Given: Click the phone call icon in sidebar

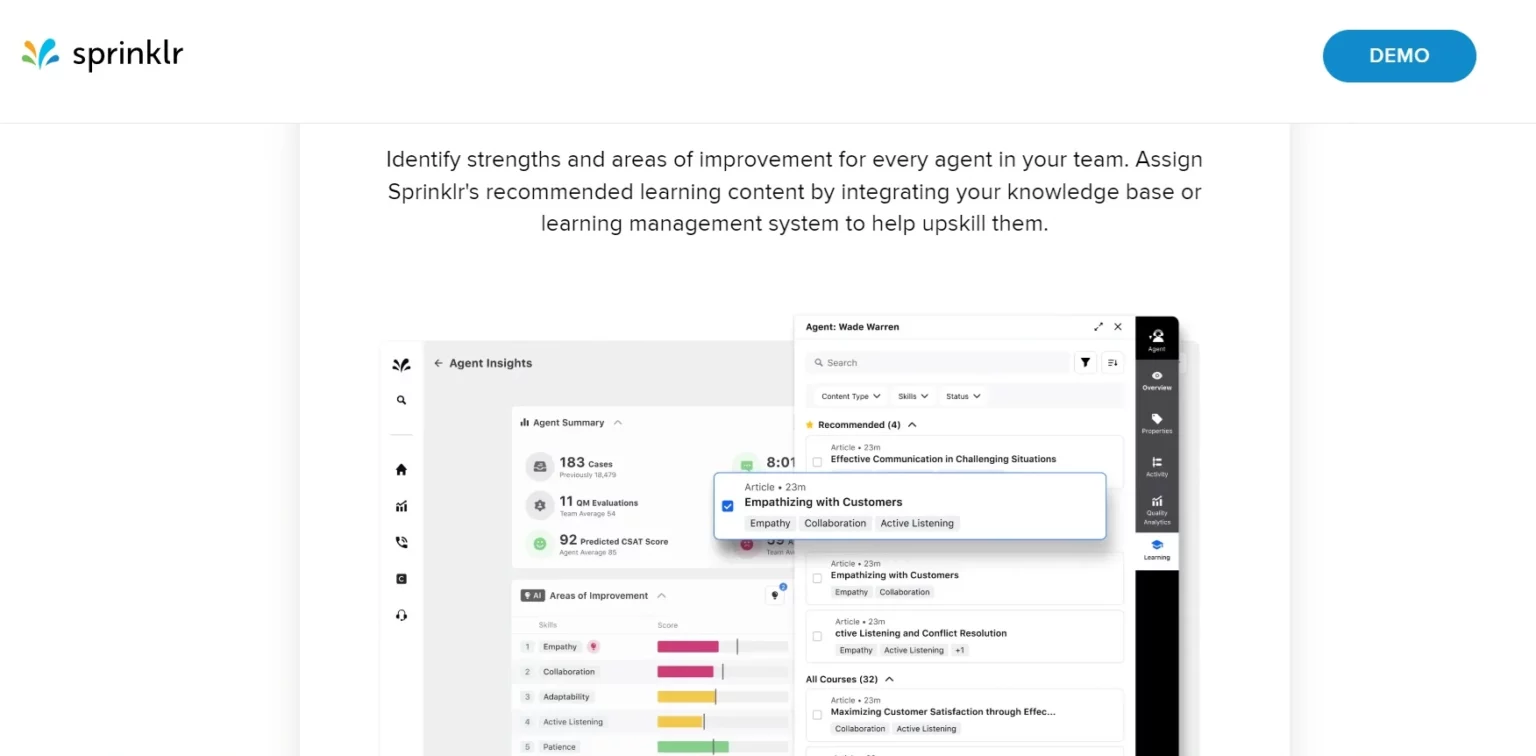Looking at the screenshot, I should [401, 543].
